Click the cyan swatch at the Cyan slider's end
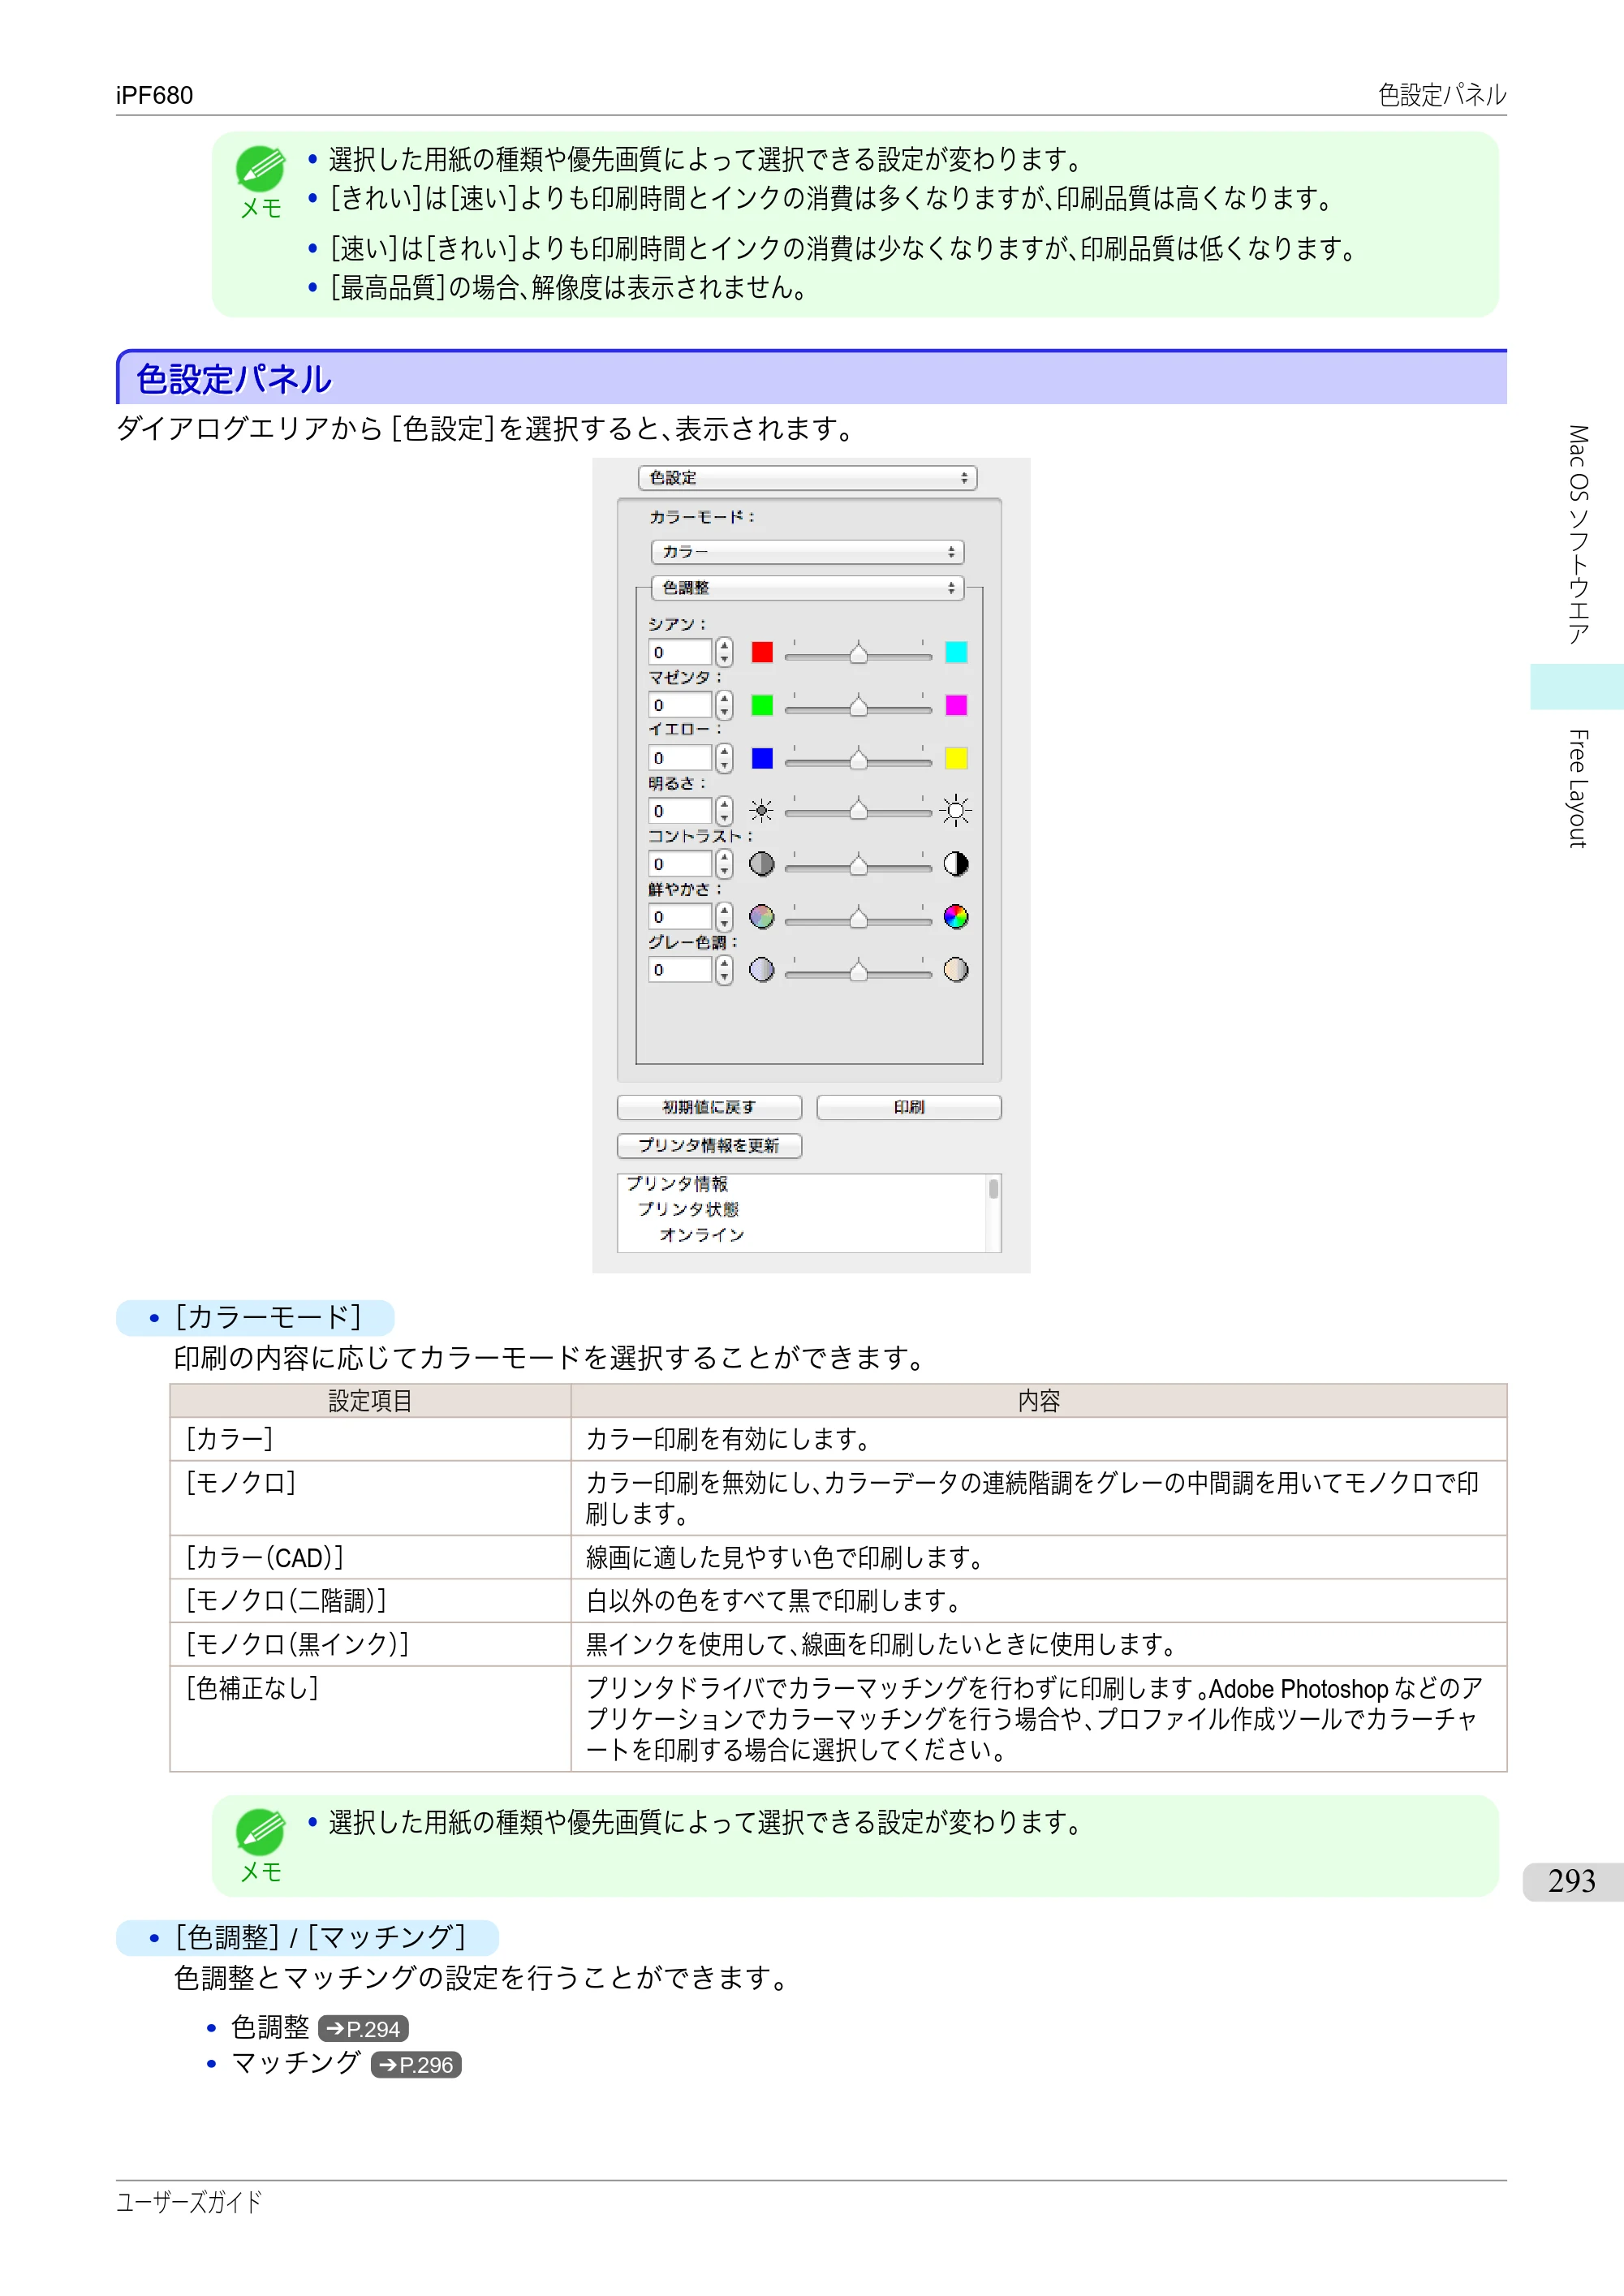Viewport: 1624px width, 2296px height. click(x=956, y=652)
